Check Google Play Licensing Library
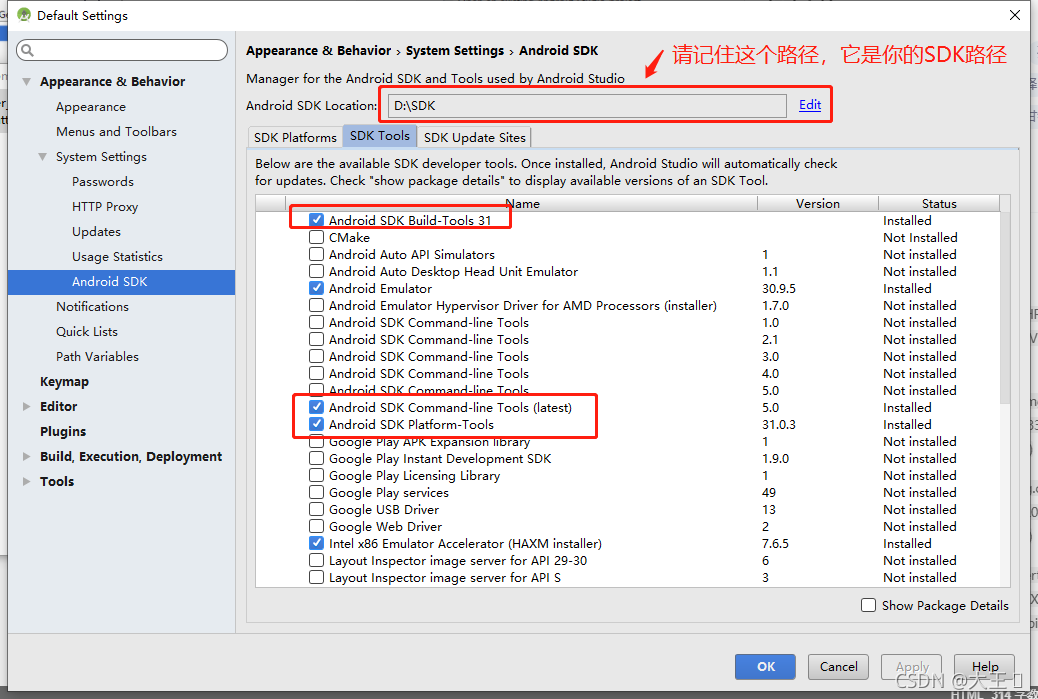The image size is (1038, 699). click(x=316, y=475)
